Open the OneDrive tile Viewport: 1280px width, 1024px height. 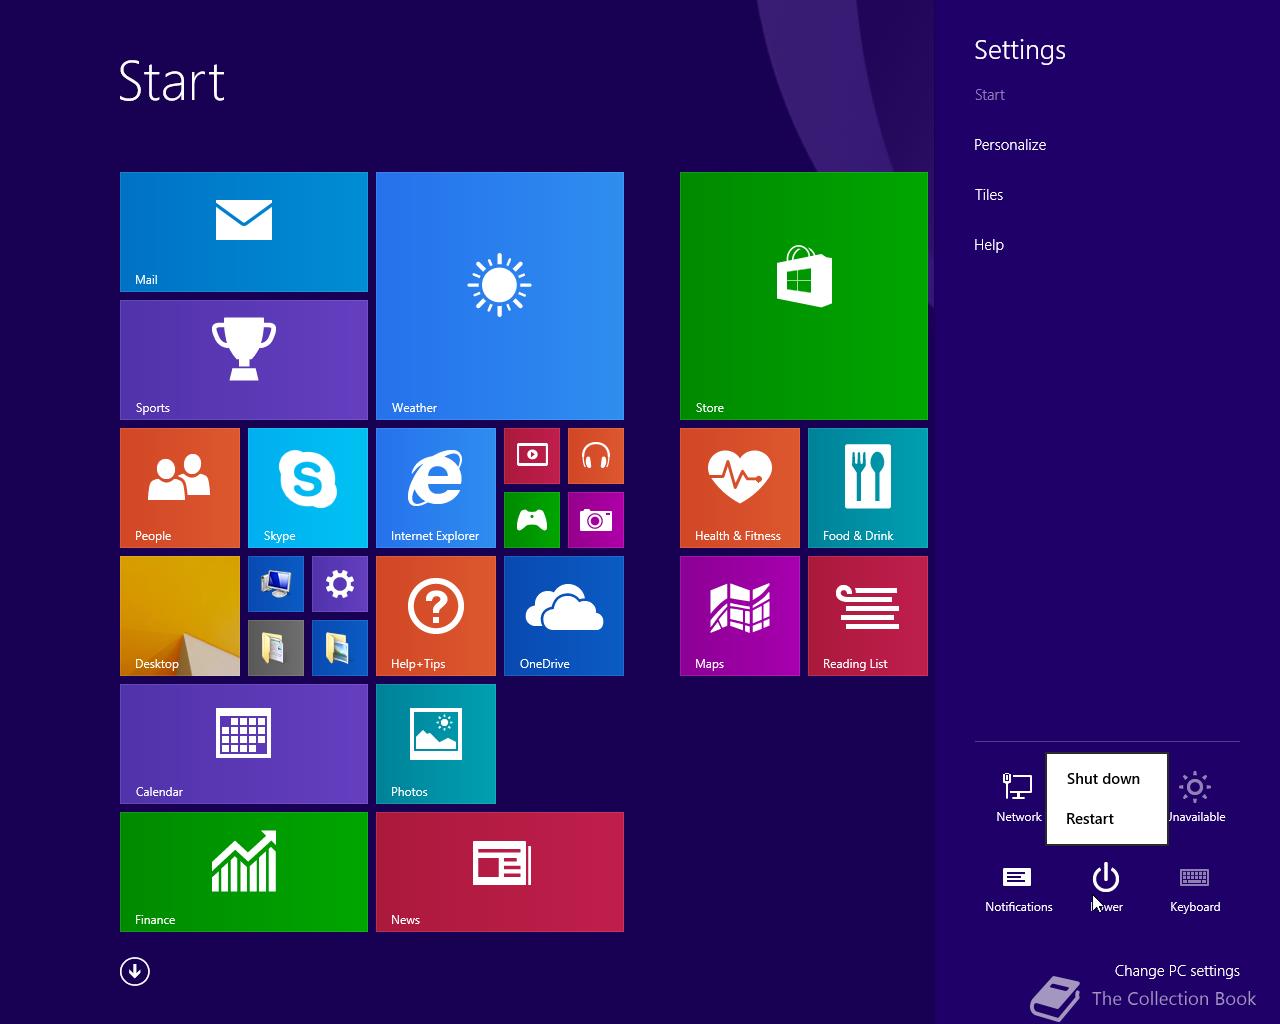tap(564, 616)
